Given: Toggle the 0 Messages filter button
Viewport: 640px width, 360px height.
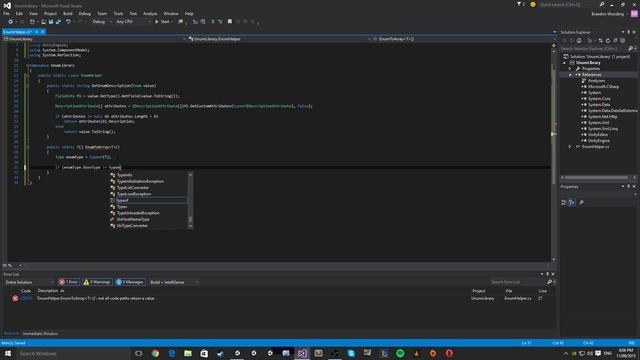Looking at the screenshot, I should pyautogui.click(x=130, y=282).
